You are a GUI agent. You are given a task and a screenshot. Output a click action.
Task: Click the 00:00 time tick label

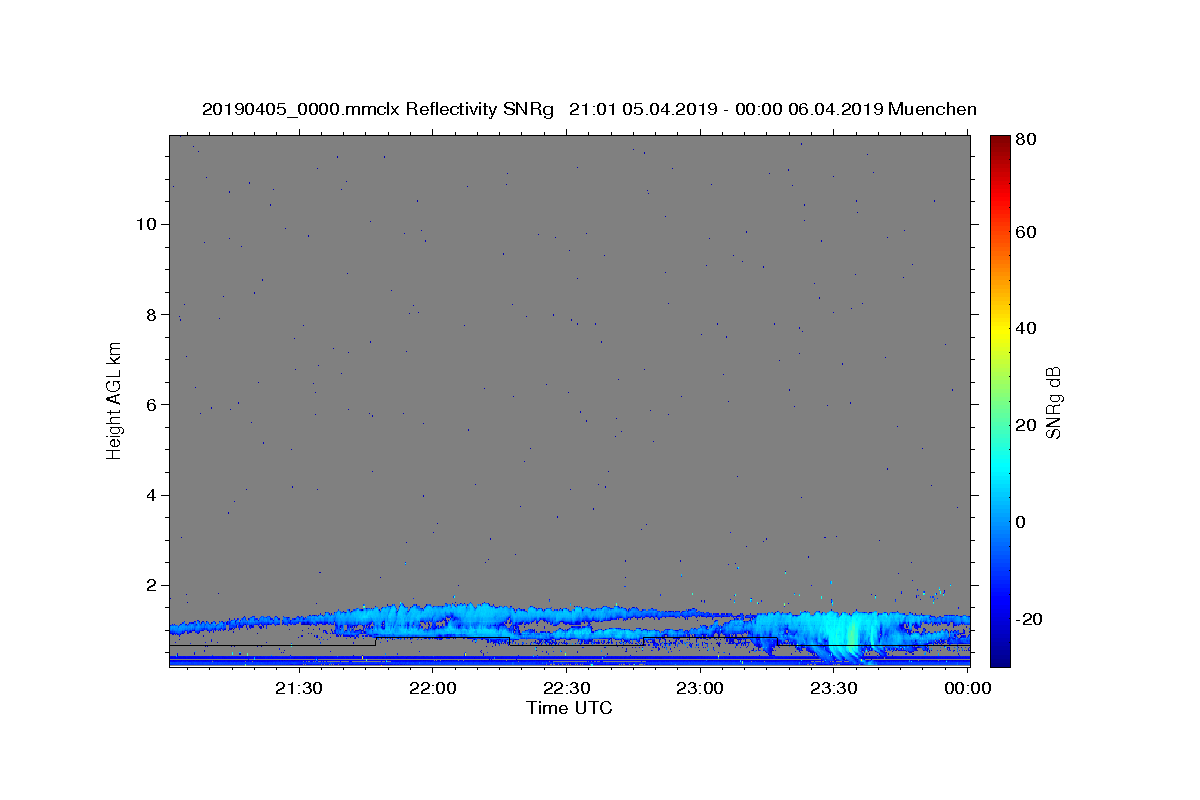[x=968, y=689]
